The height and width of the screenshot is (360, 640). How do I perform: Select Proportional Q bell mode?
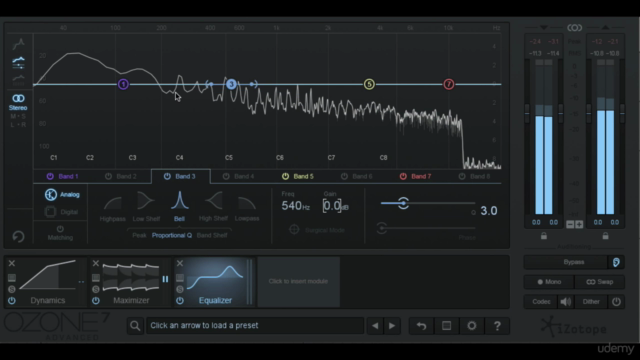pyautogui.click(x=172, y=236)
